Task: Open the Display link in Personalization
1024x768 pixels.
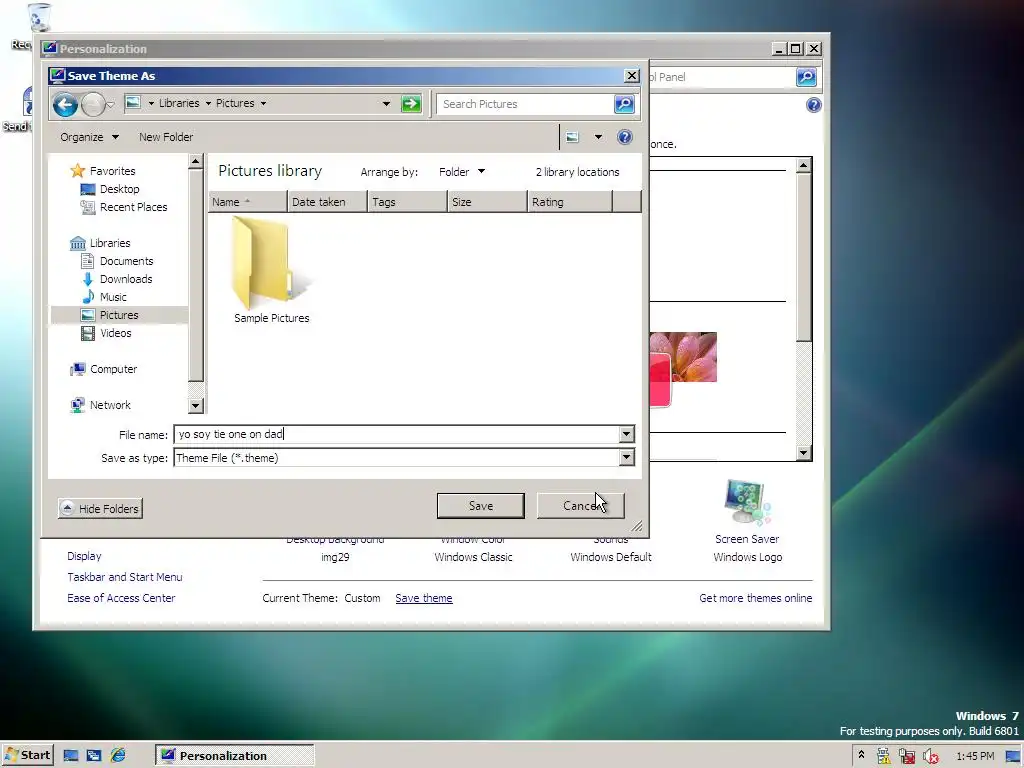Action: [84, 556]
